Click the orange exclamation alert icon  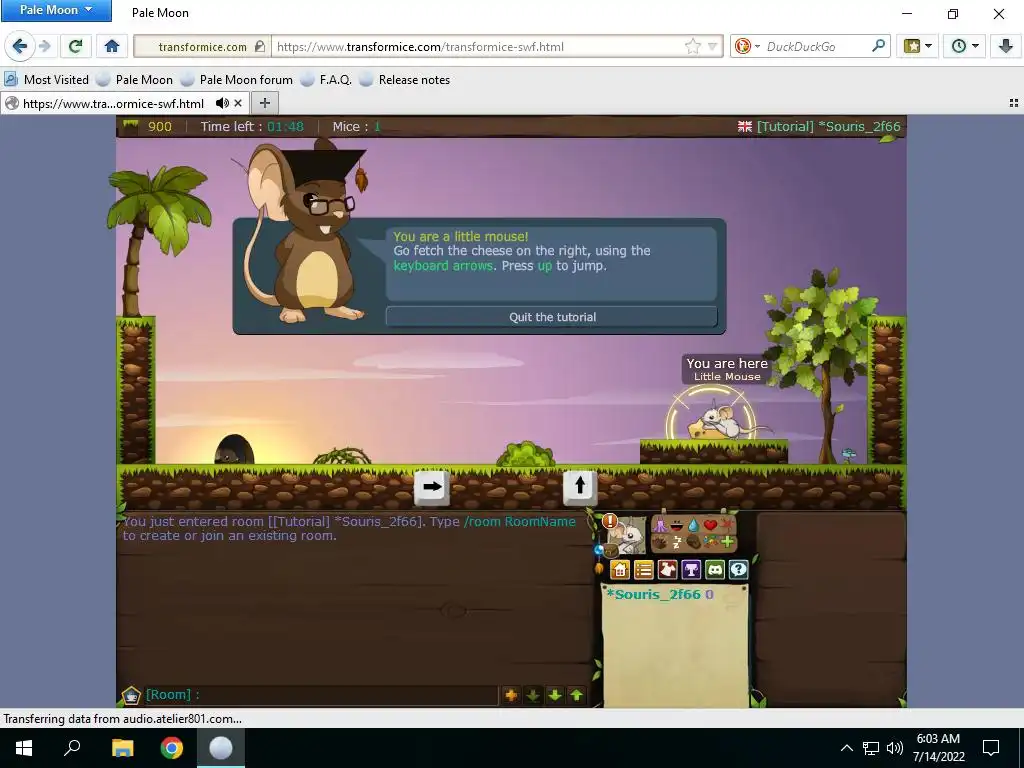(610, 520)
